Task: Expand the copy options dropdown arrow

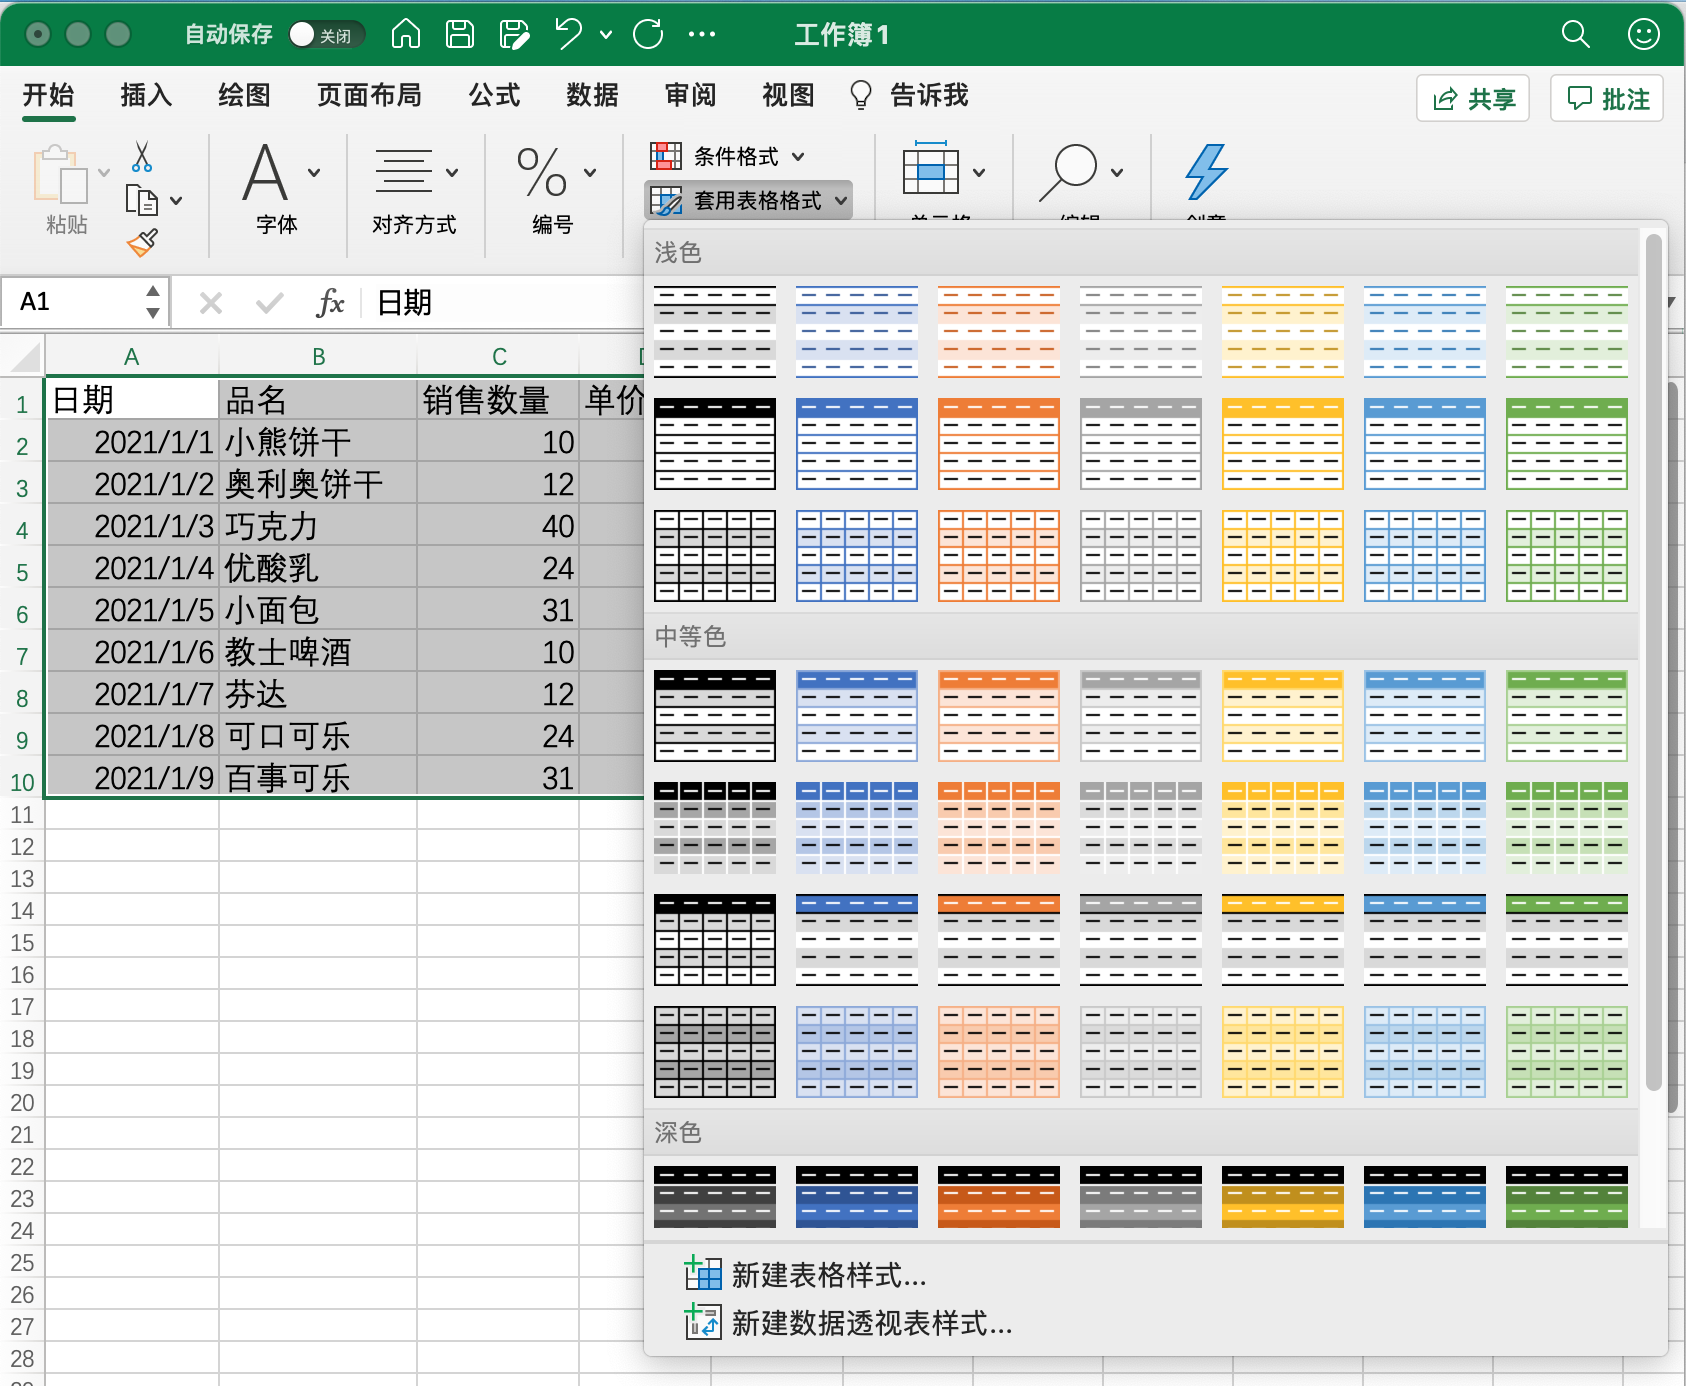Action: point(176,201)
